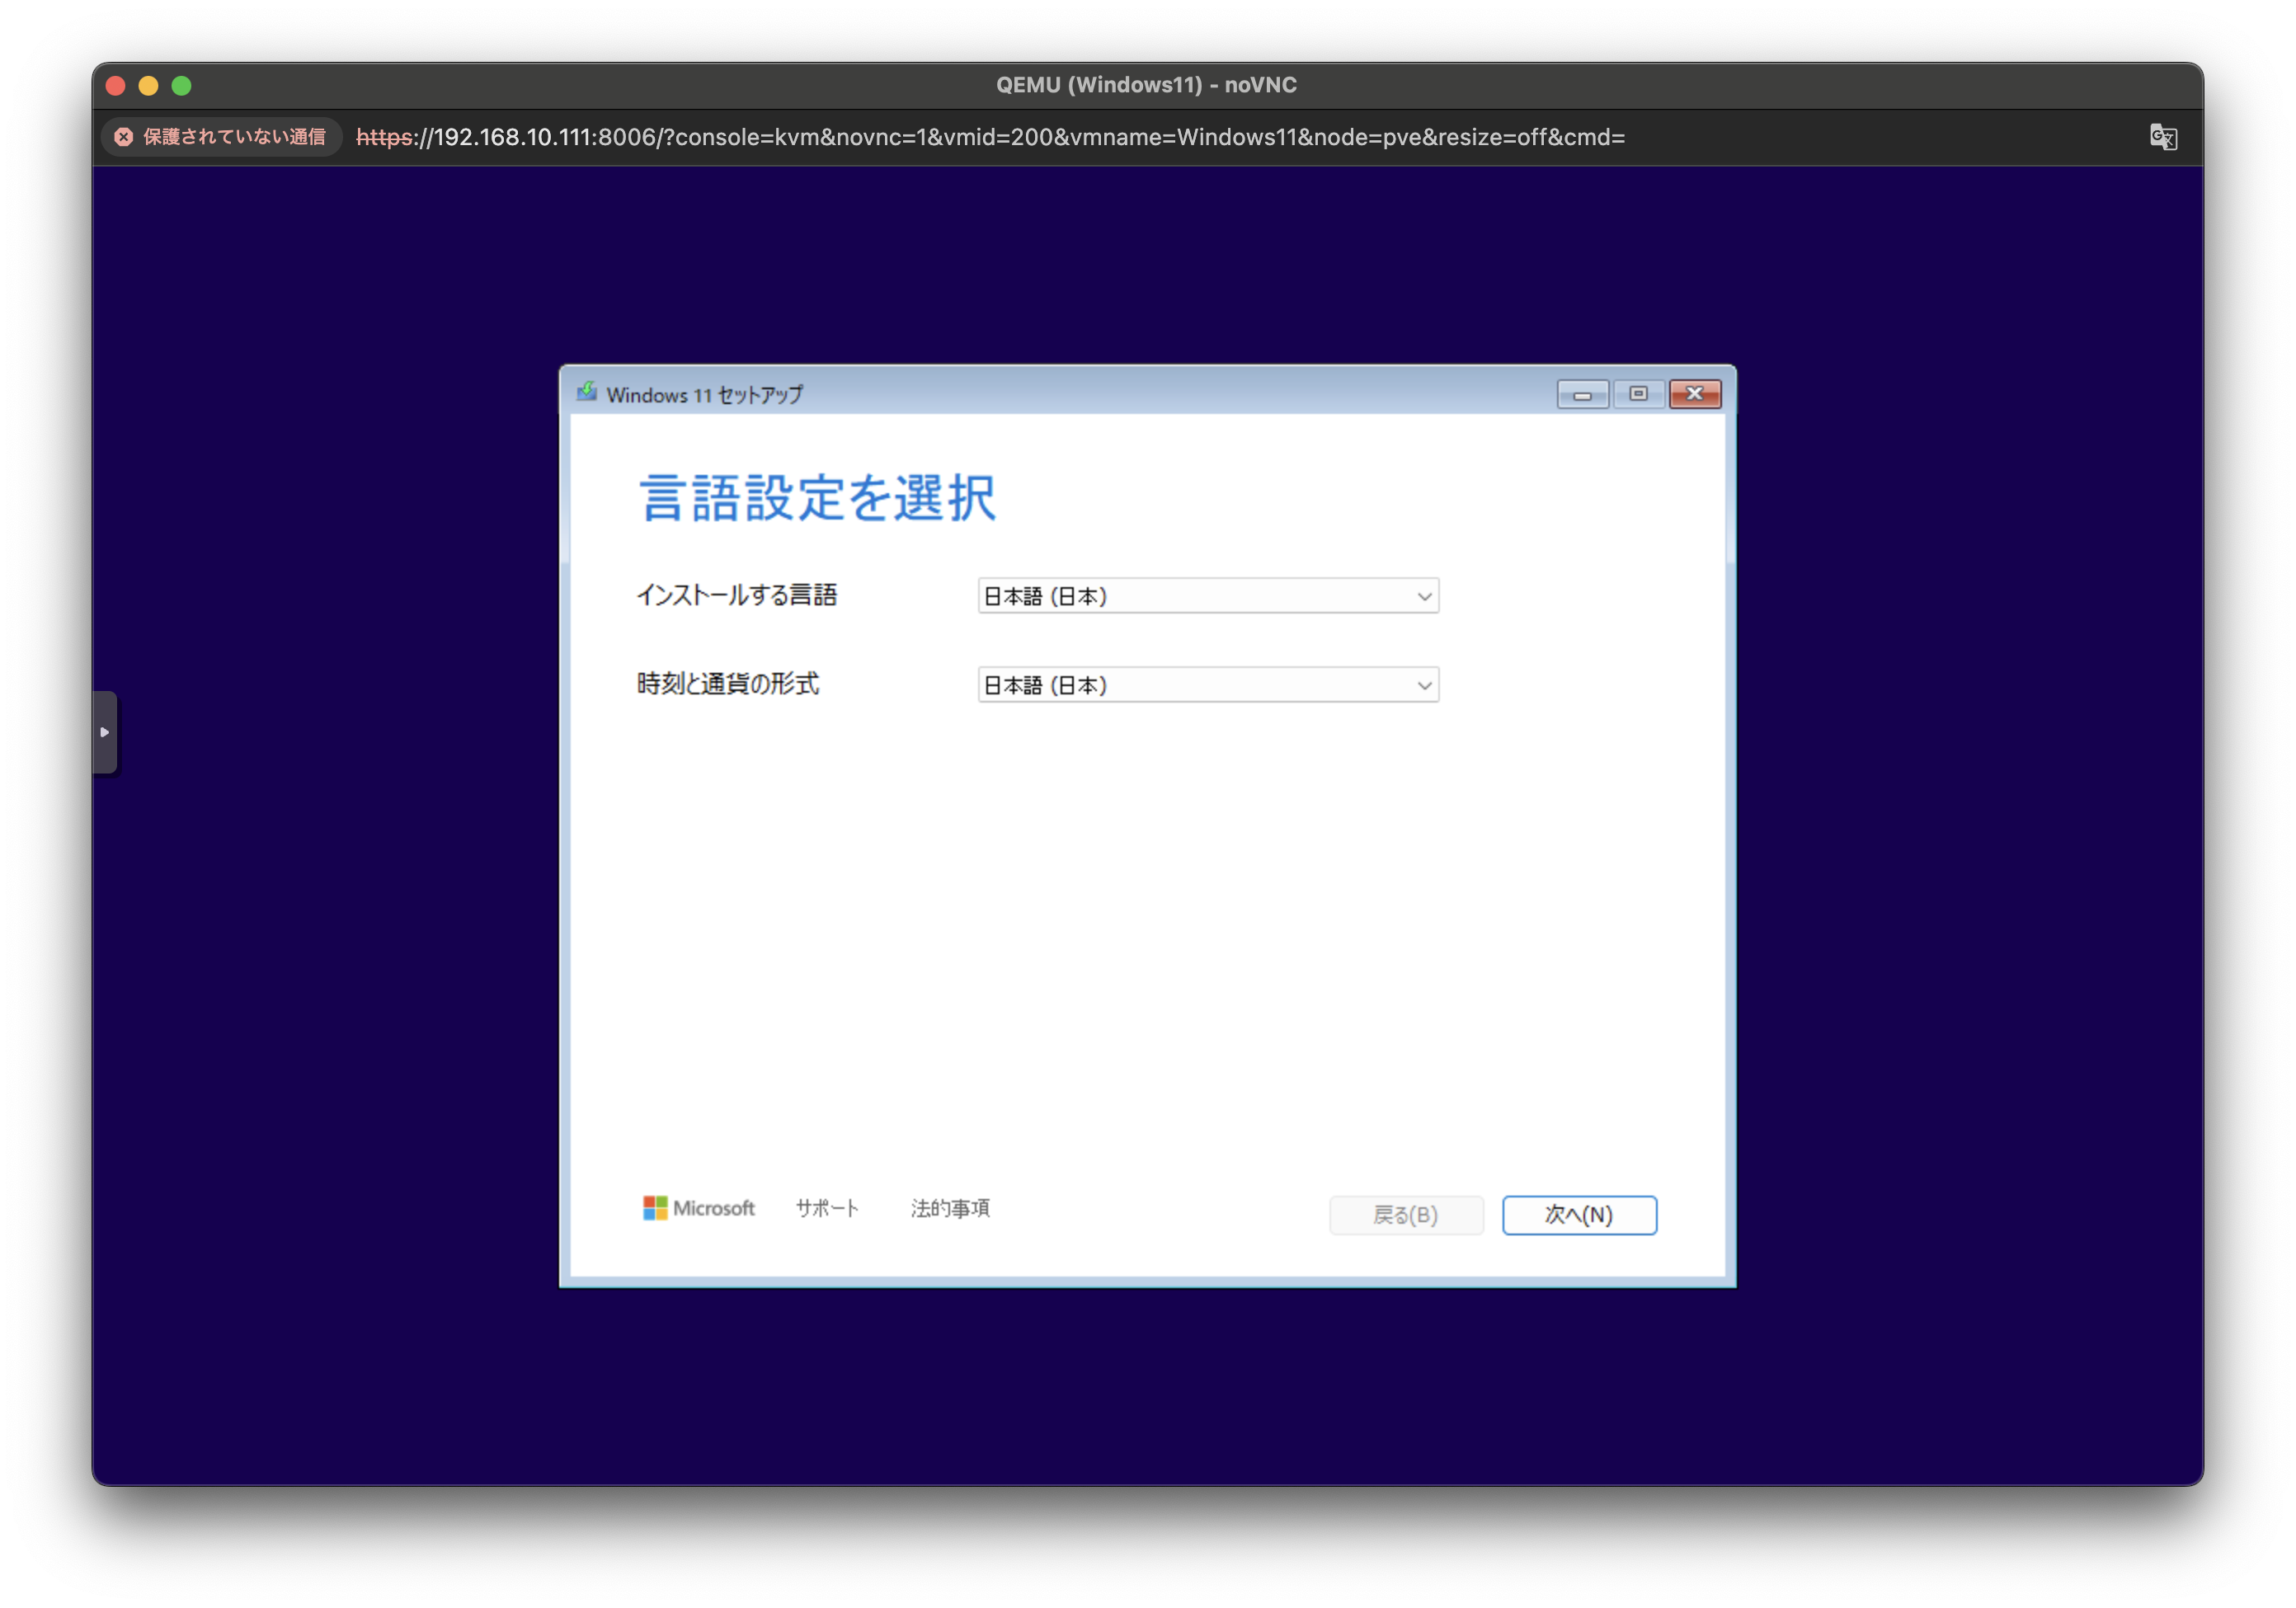Minimize the Windows 11 setup dialog
2296x1608 pixels.
pyautogui.click(x=1582, y=394)
